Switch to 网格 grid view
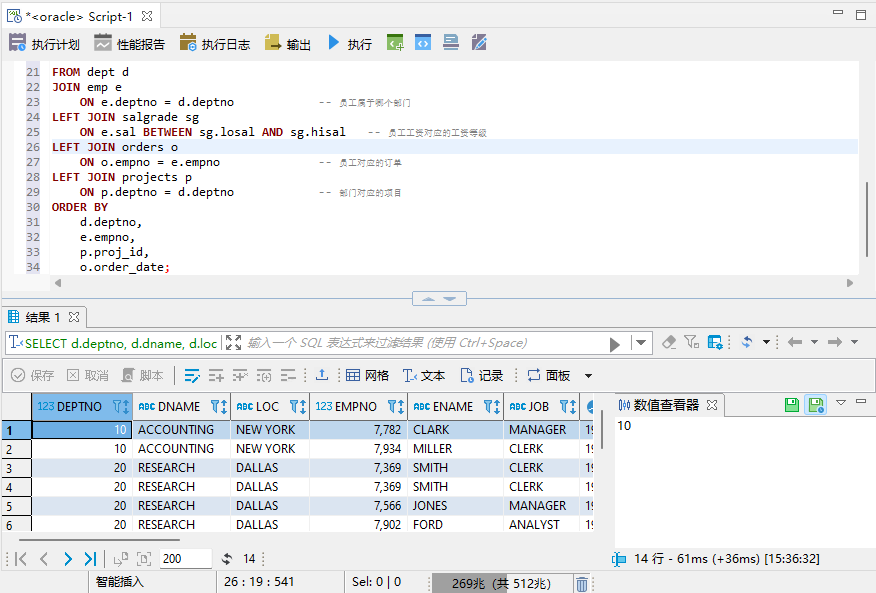 coord(367,375)
